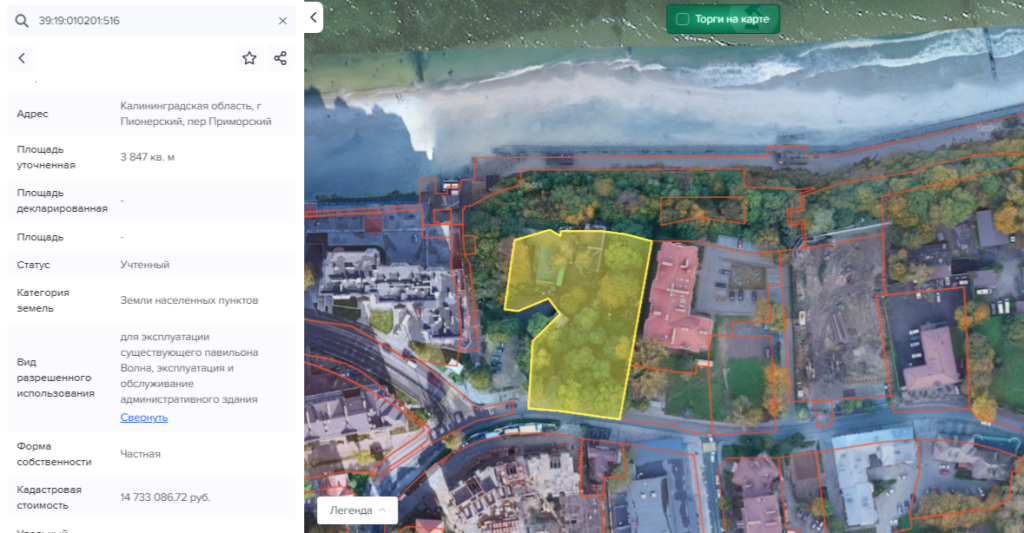This screenshot has width=1024, height=533.
Task: Click the Площадь декларированная row label
Action: coord(61,200)
